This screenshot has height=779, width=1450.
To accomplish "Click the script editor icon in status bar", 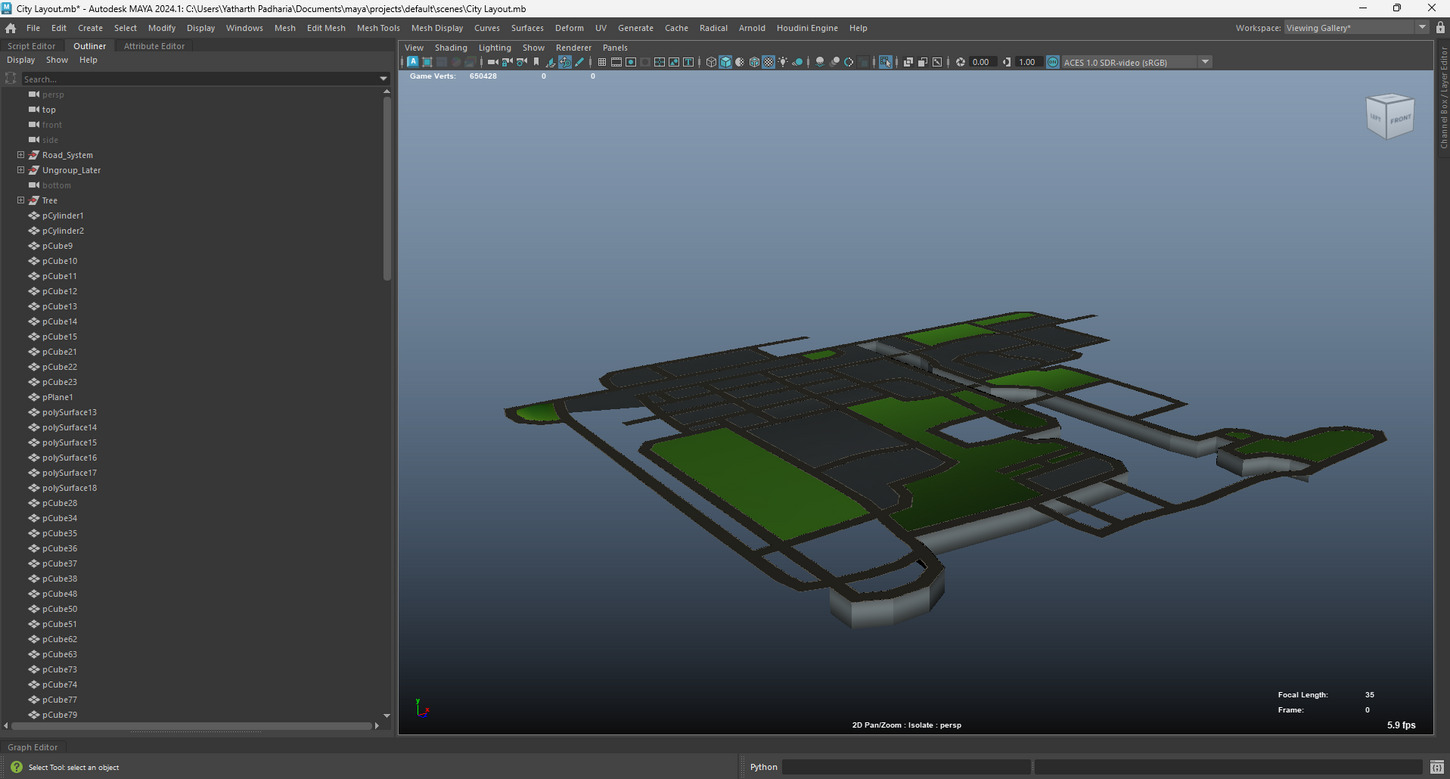I will pos(1435,767).
